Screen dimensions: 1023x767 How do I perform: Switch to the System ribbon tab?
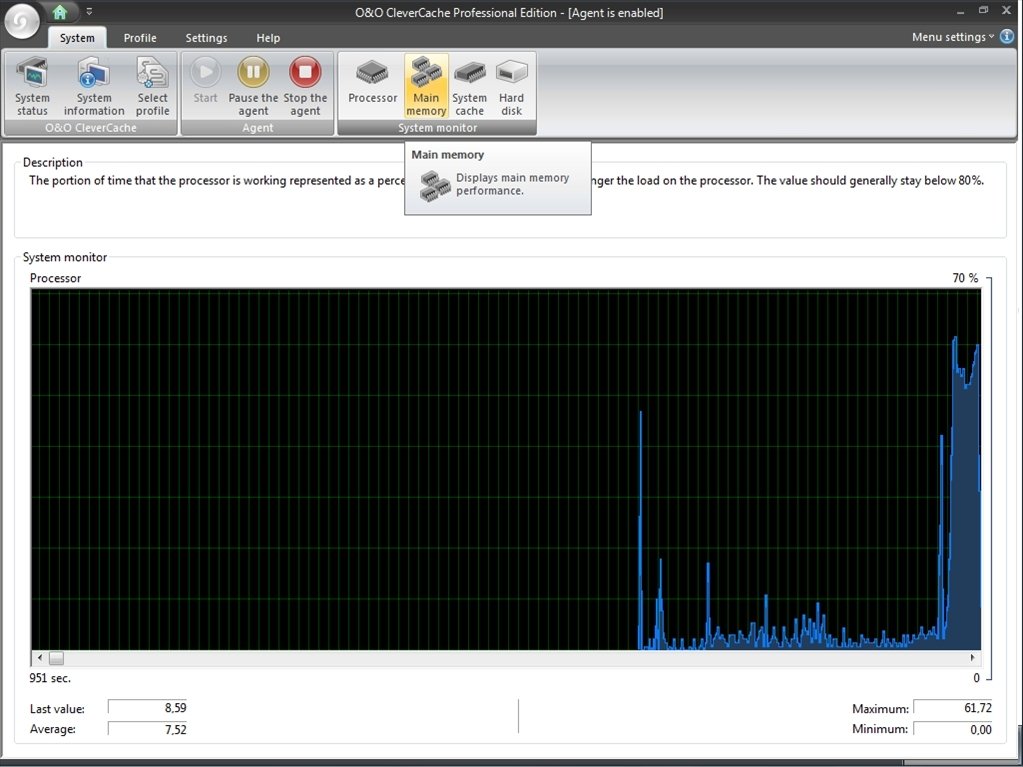click(77, 38)
